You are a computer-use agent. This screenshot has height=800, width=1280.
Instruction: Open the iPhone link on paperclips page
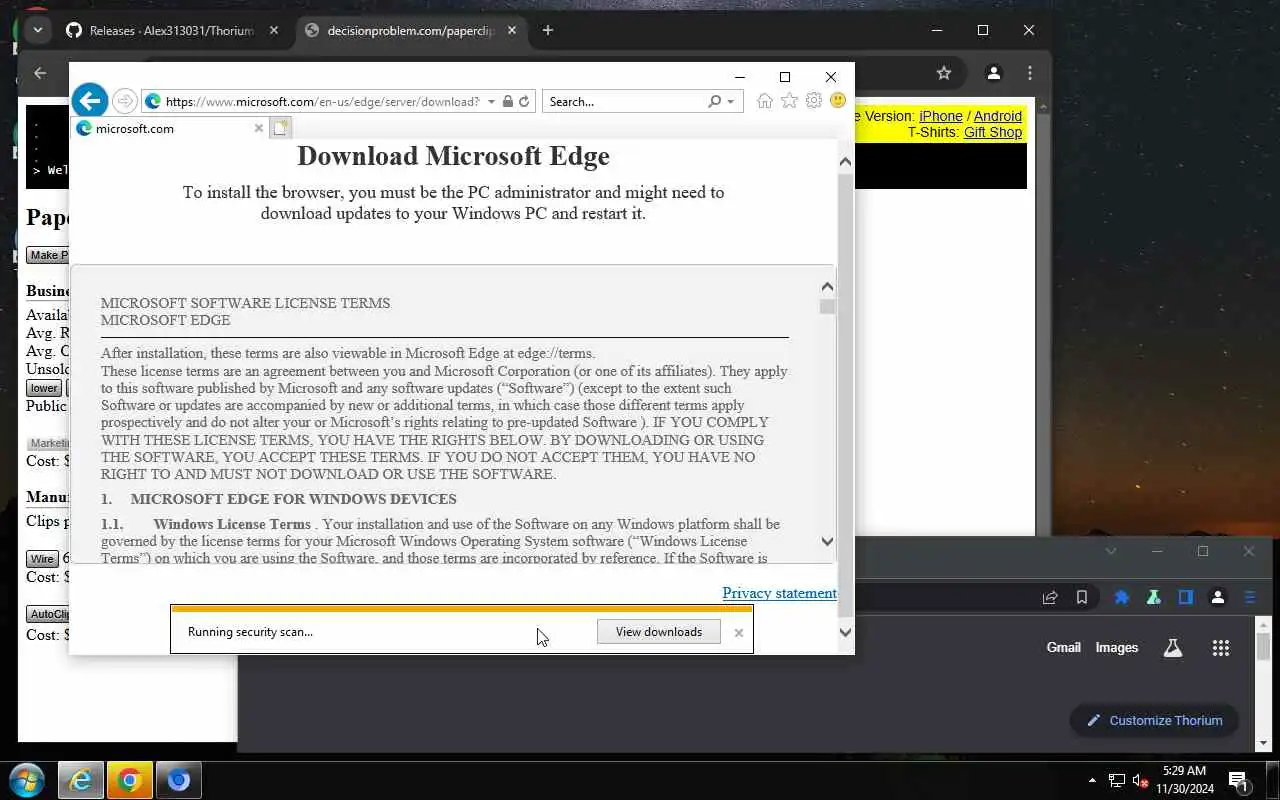pyautogui.click(x=941, y=116)
